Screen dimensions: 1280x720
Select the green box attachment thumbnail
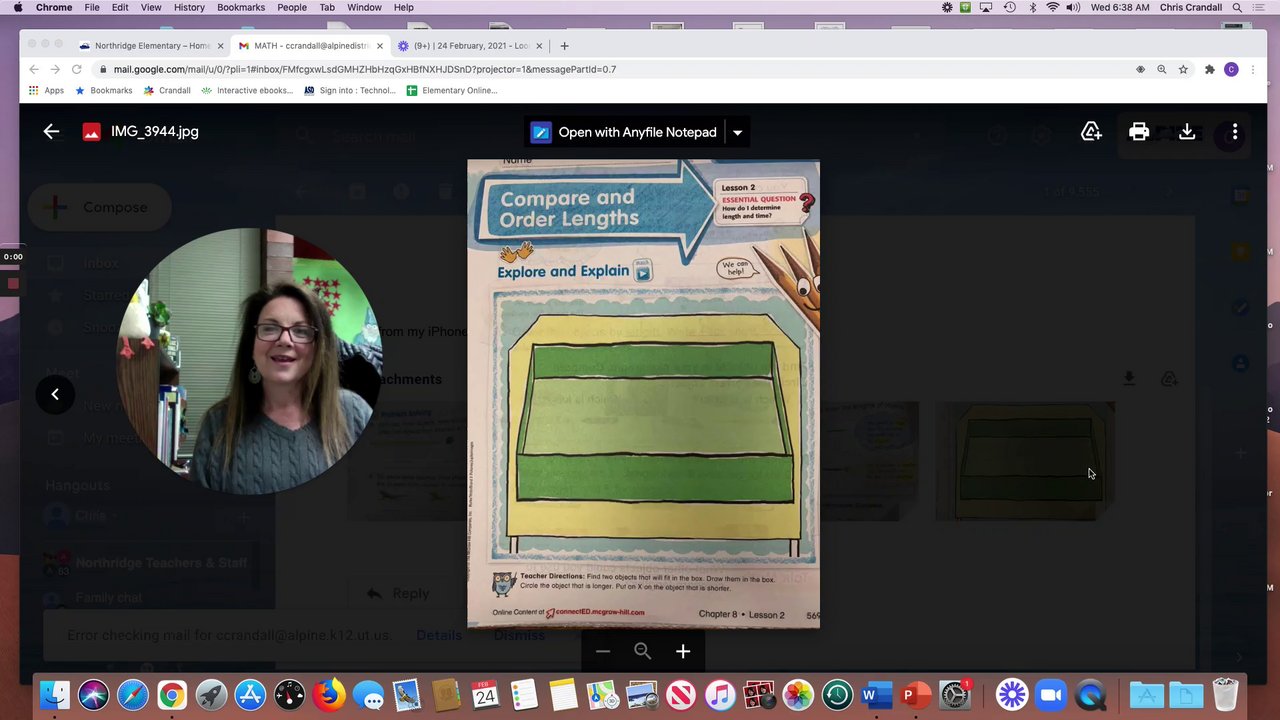tap(1025, 461)
